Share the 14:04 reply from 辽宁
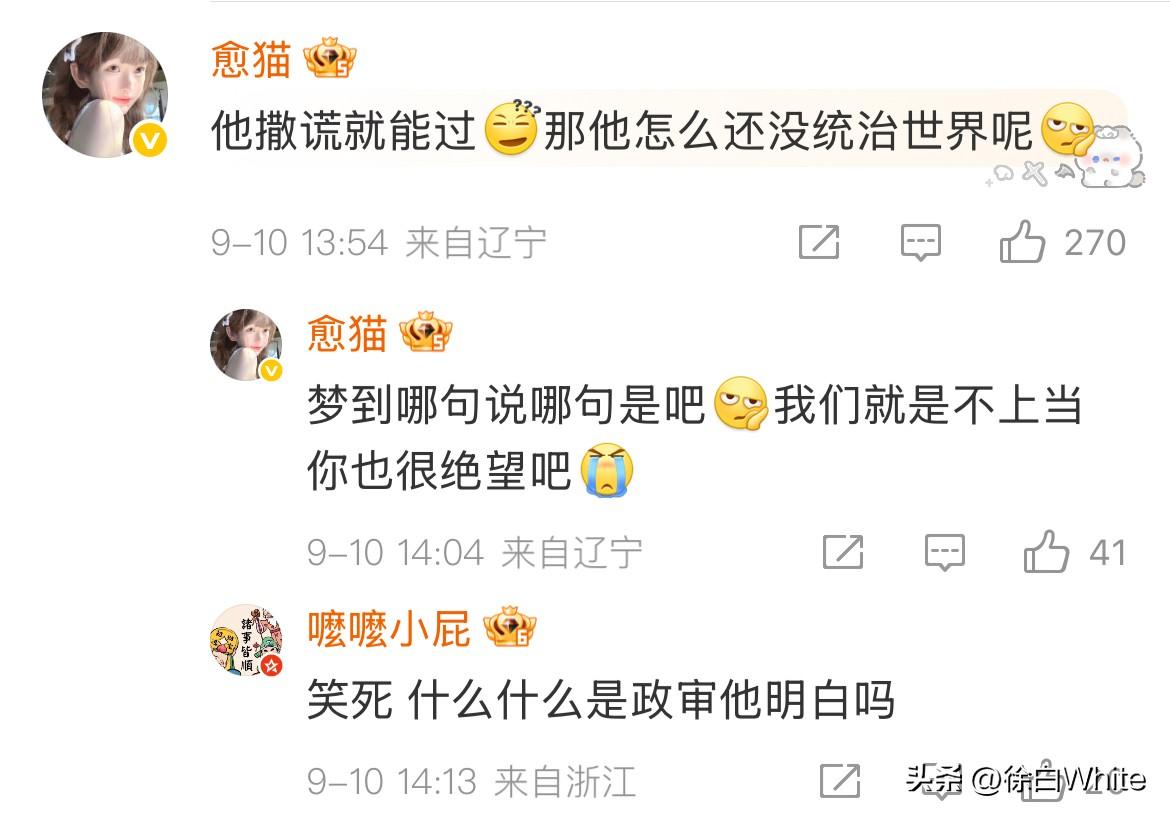This screenshot has width=1170, height=817. tap(843, 552)
